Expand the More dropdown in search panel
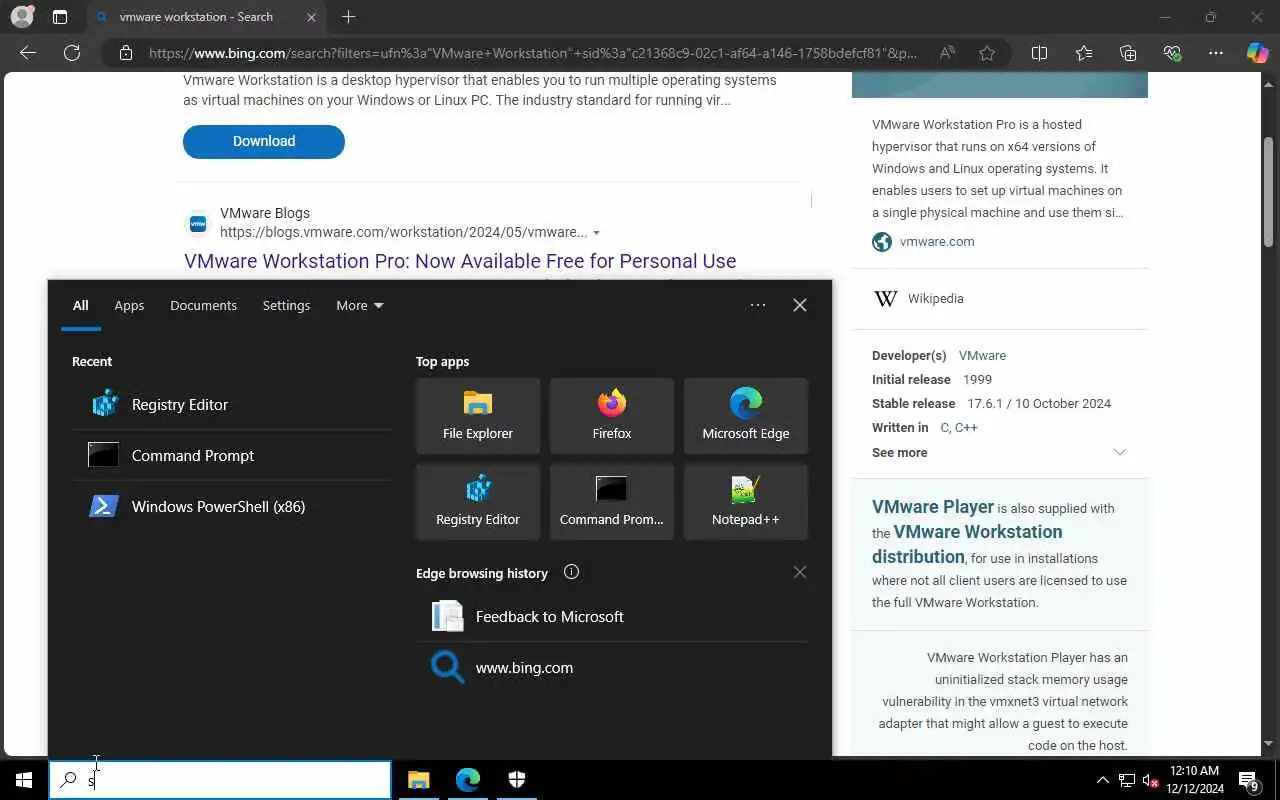Screen dimensions: 1280x800 (360, 305)
